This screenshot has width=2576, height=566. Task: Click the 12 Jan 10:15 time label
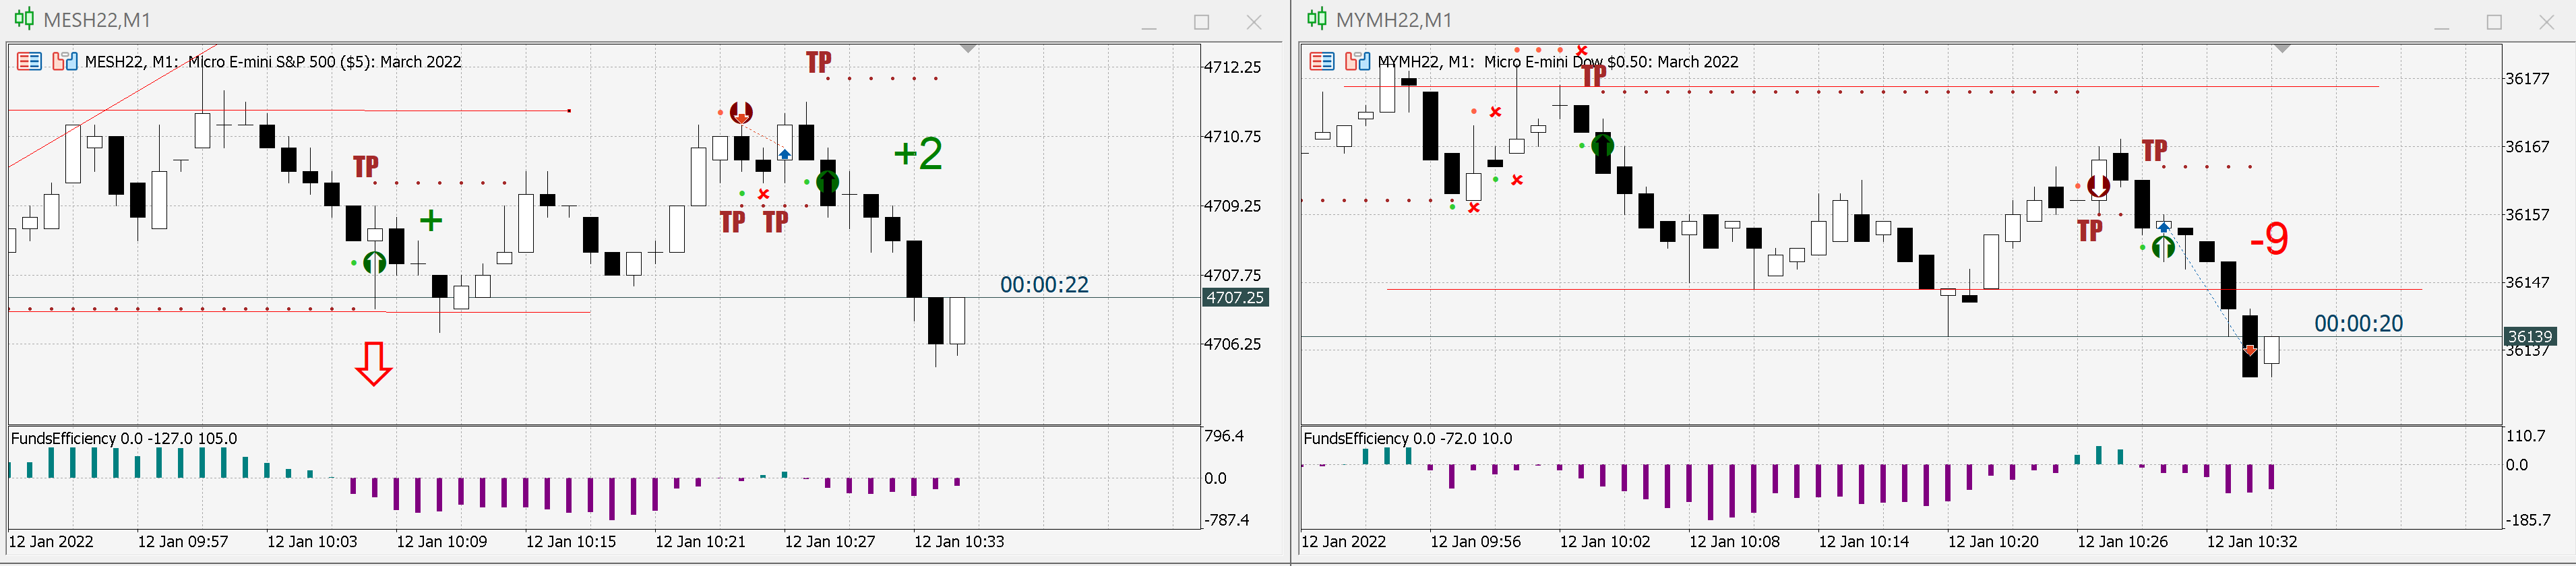point(571,542)
